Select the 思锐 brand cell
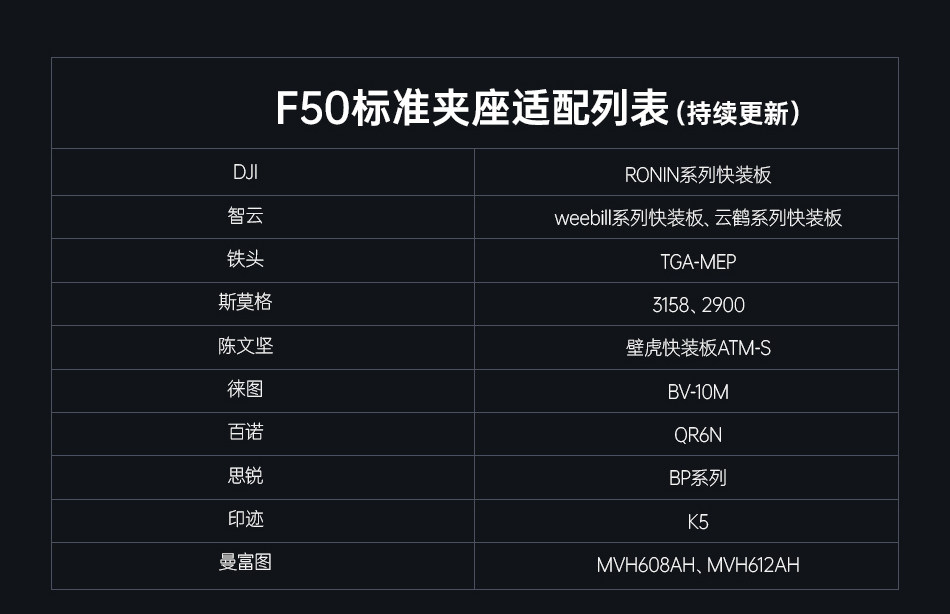The height and width of the screenshot is (614, 950). click(x=245, y=476)
